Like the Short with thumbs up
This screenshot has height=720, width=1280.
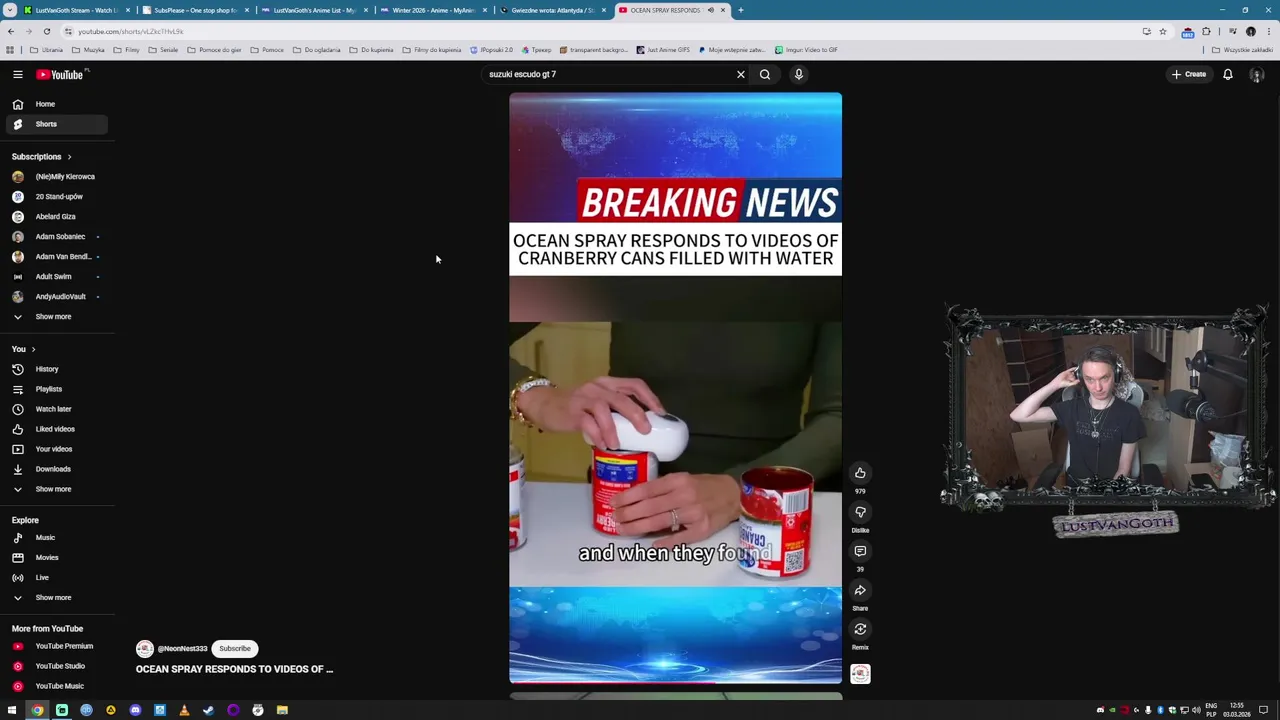click(x=860, y=473)
